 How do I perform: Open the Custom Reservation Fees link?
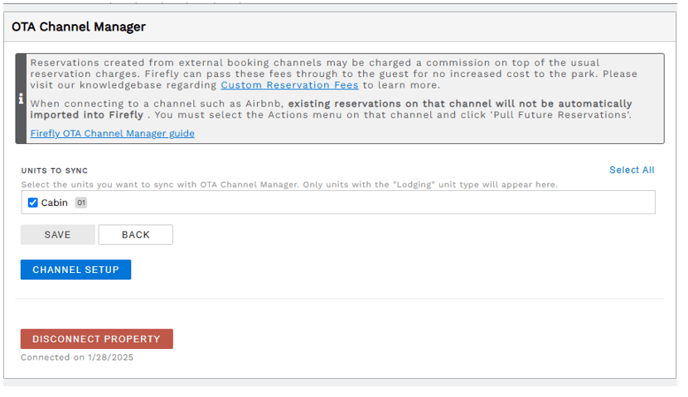click(290, 85)
